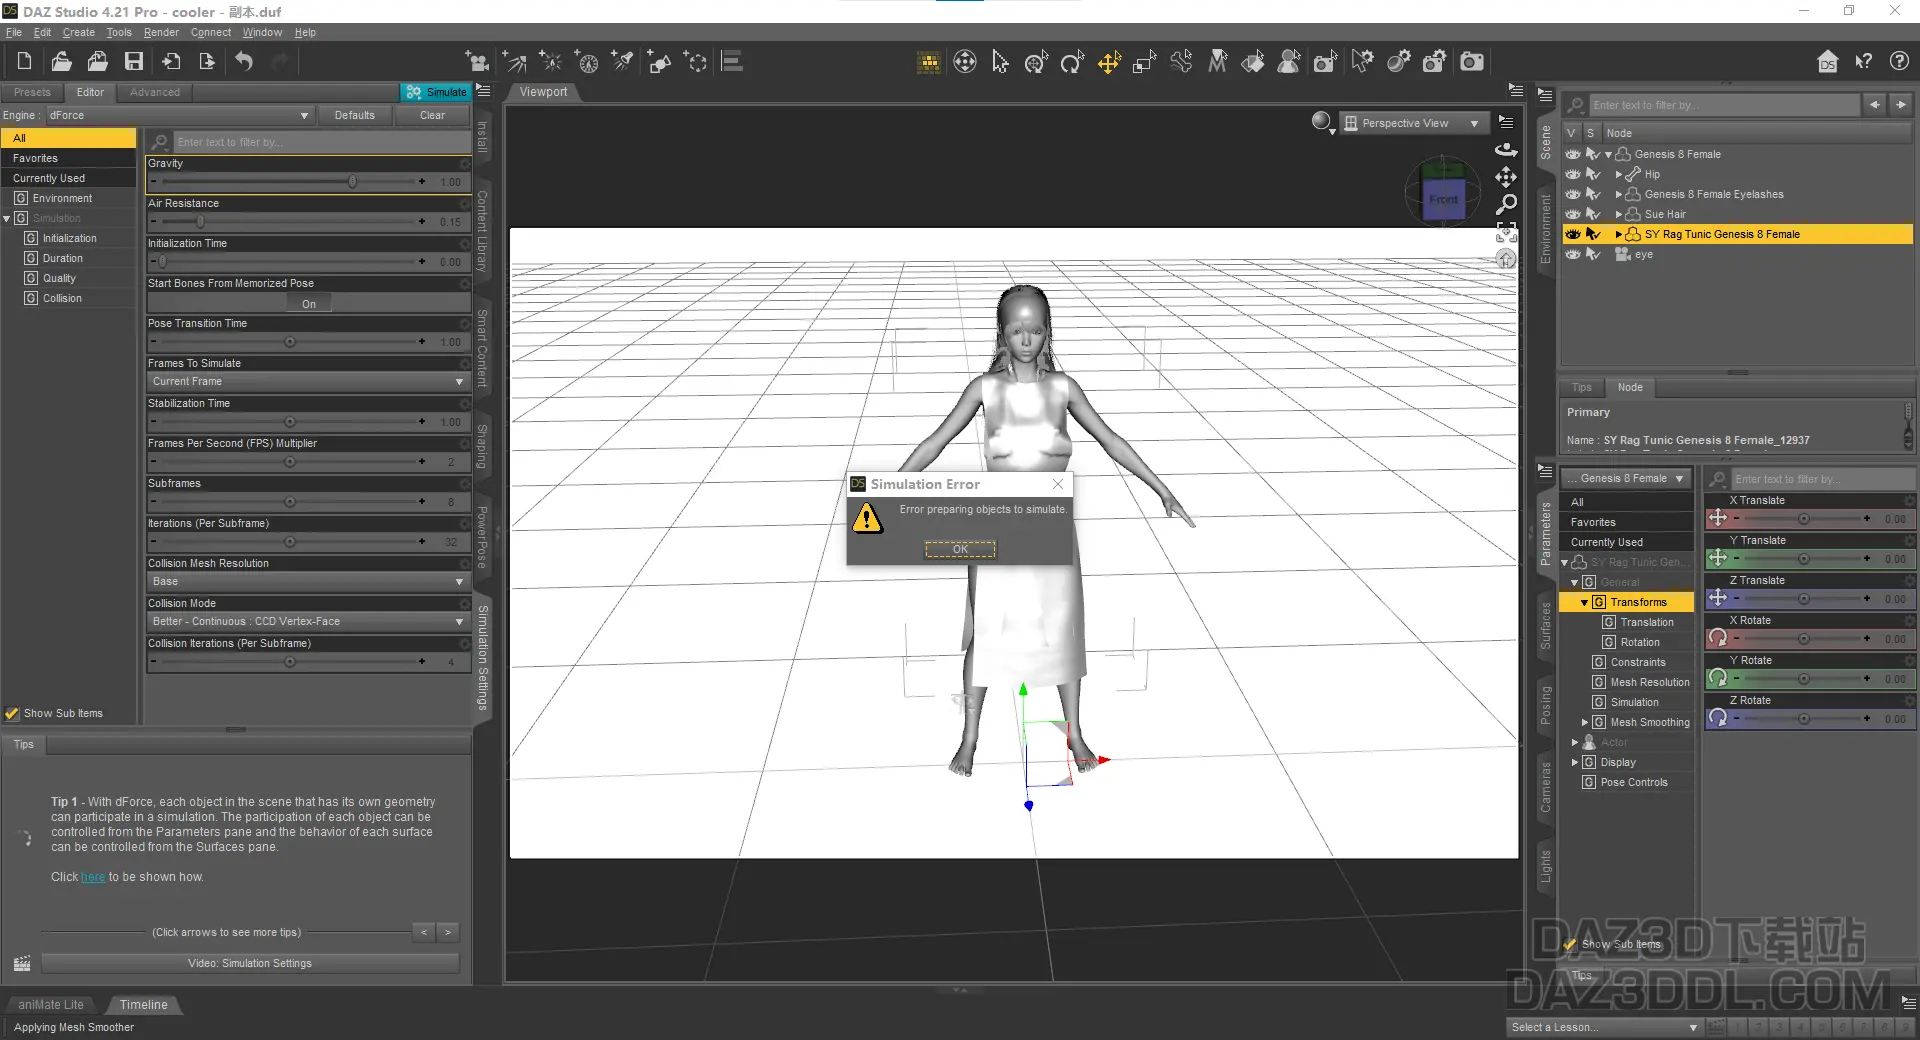The width and height of the screenshot is (1920, 1040).
Task: Switch to the Advanced tab
Action: click(x=155, y=92)
